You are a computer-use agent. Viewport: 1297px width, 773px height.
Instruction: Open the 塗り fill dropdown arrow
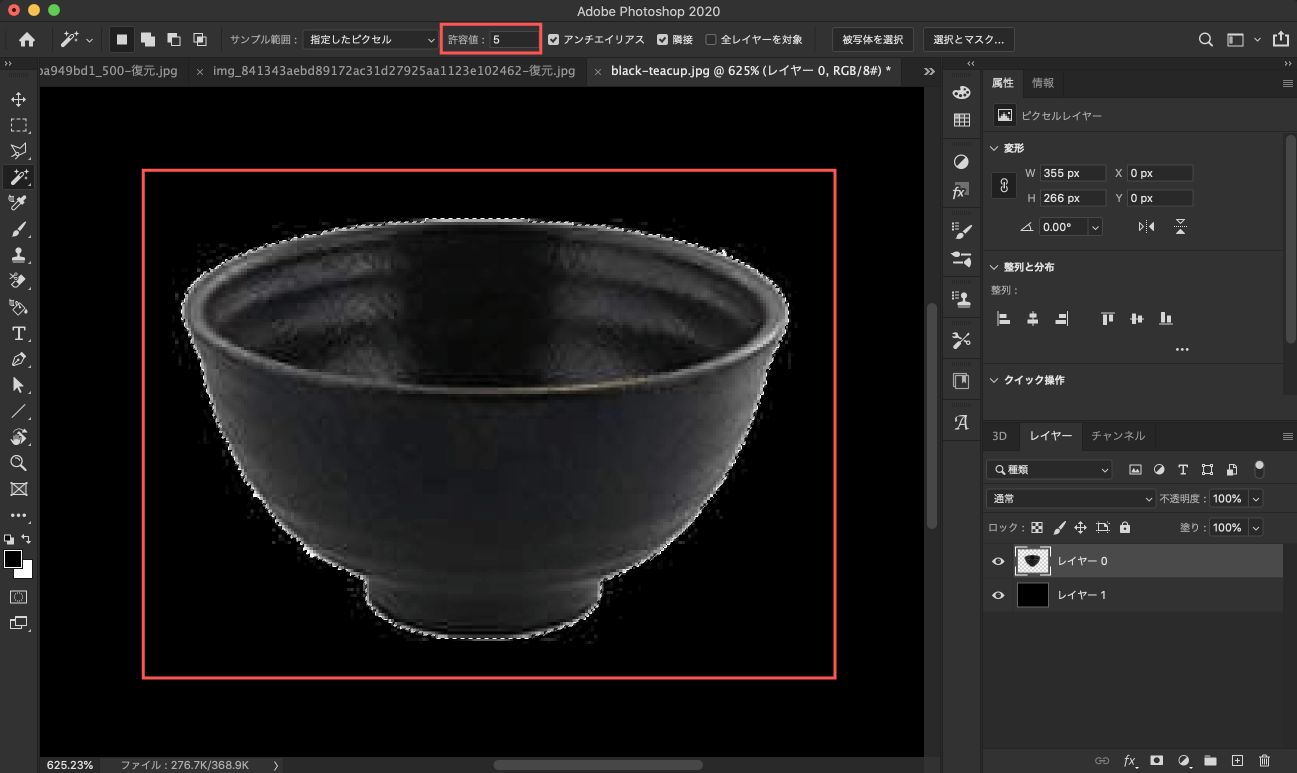click(x=1255, y=527)
